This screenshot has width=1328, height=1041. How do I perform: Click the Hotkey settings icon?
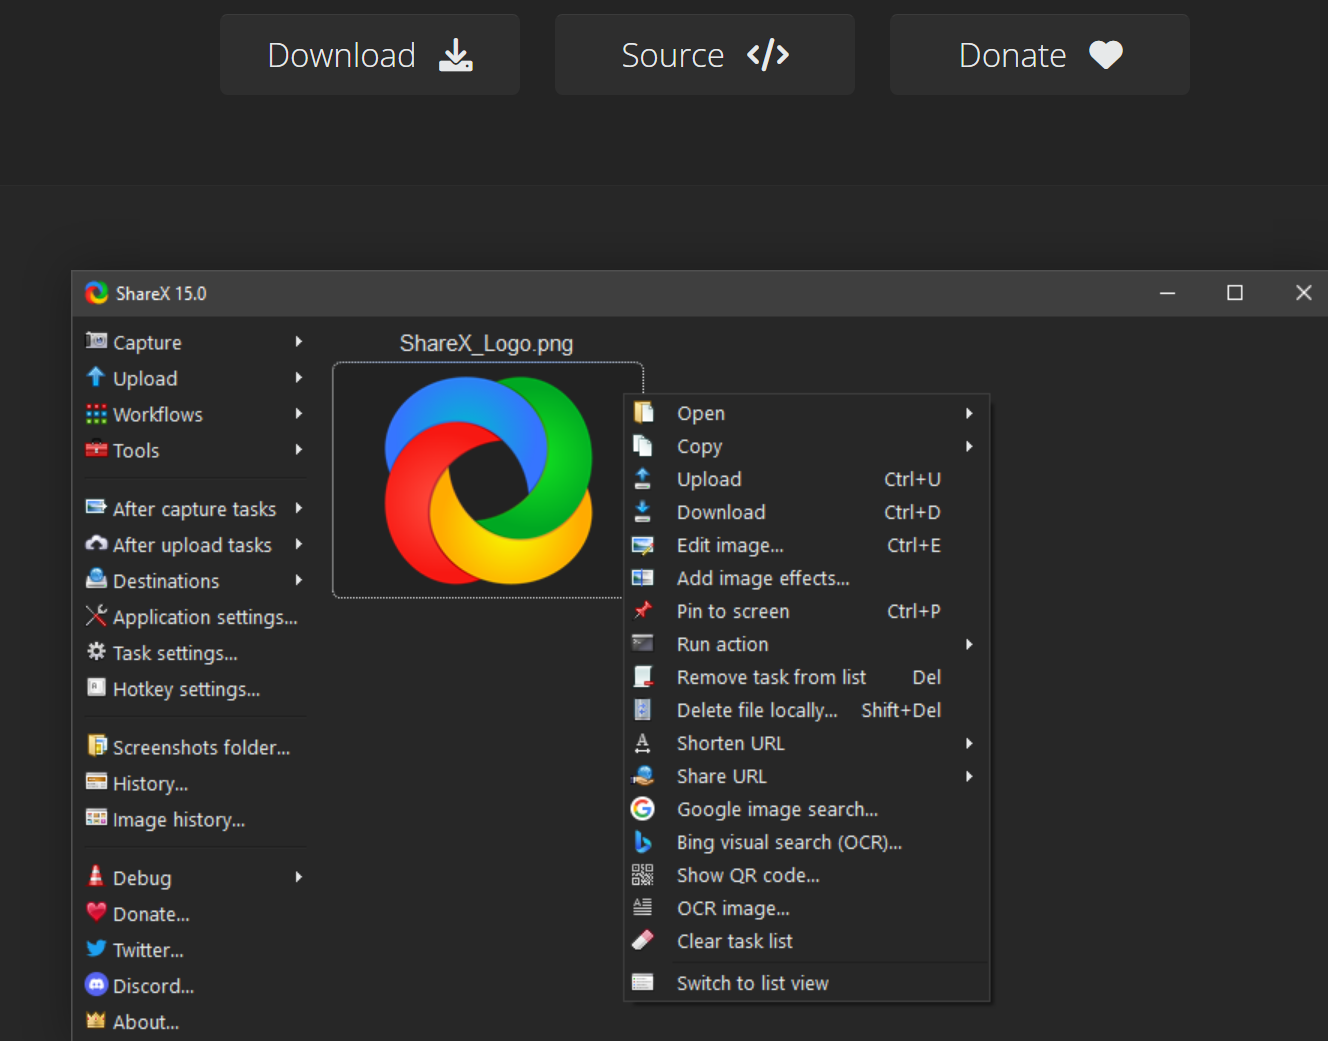pos(96,687)
